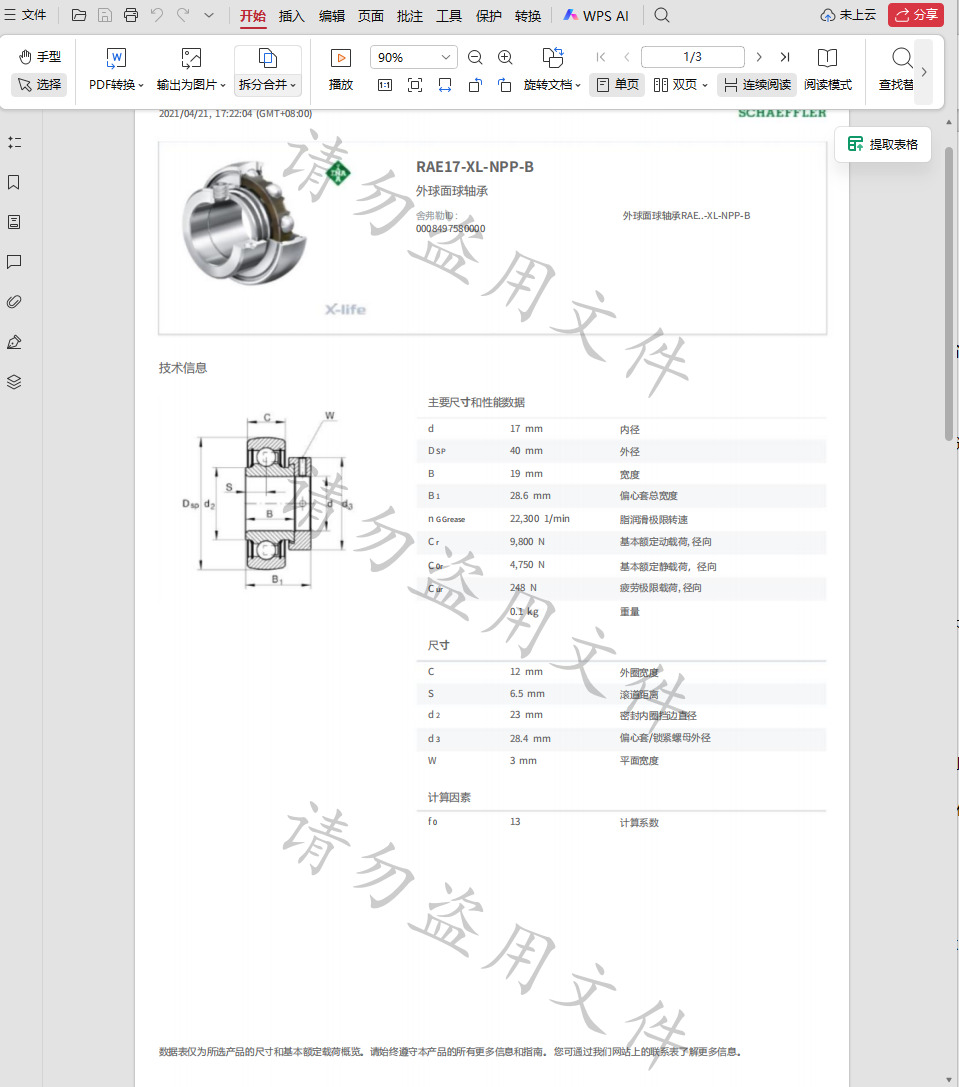Open WPS AI assistant
Image resolution: width=959 pixels, height=1087 pixels.
(x=596, y=15)
